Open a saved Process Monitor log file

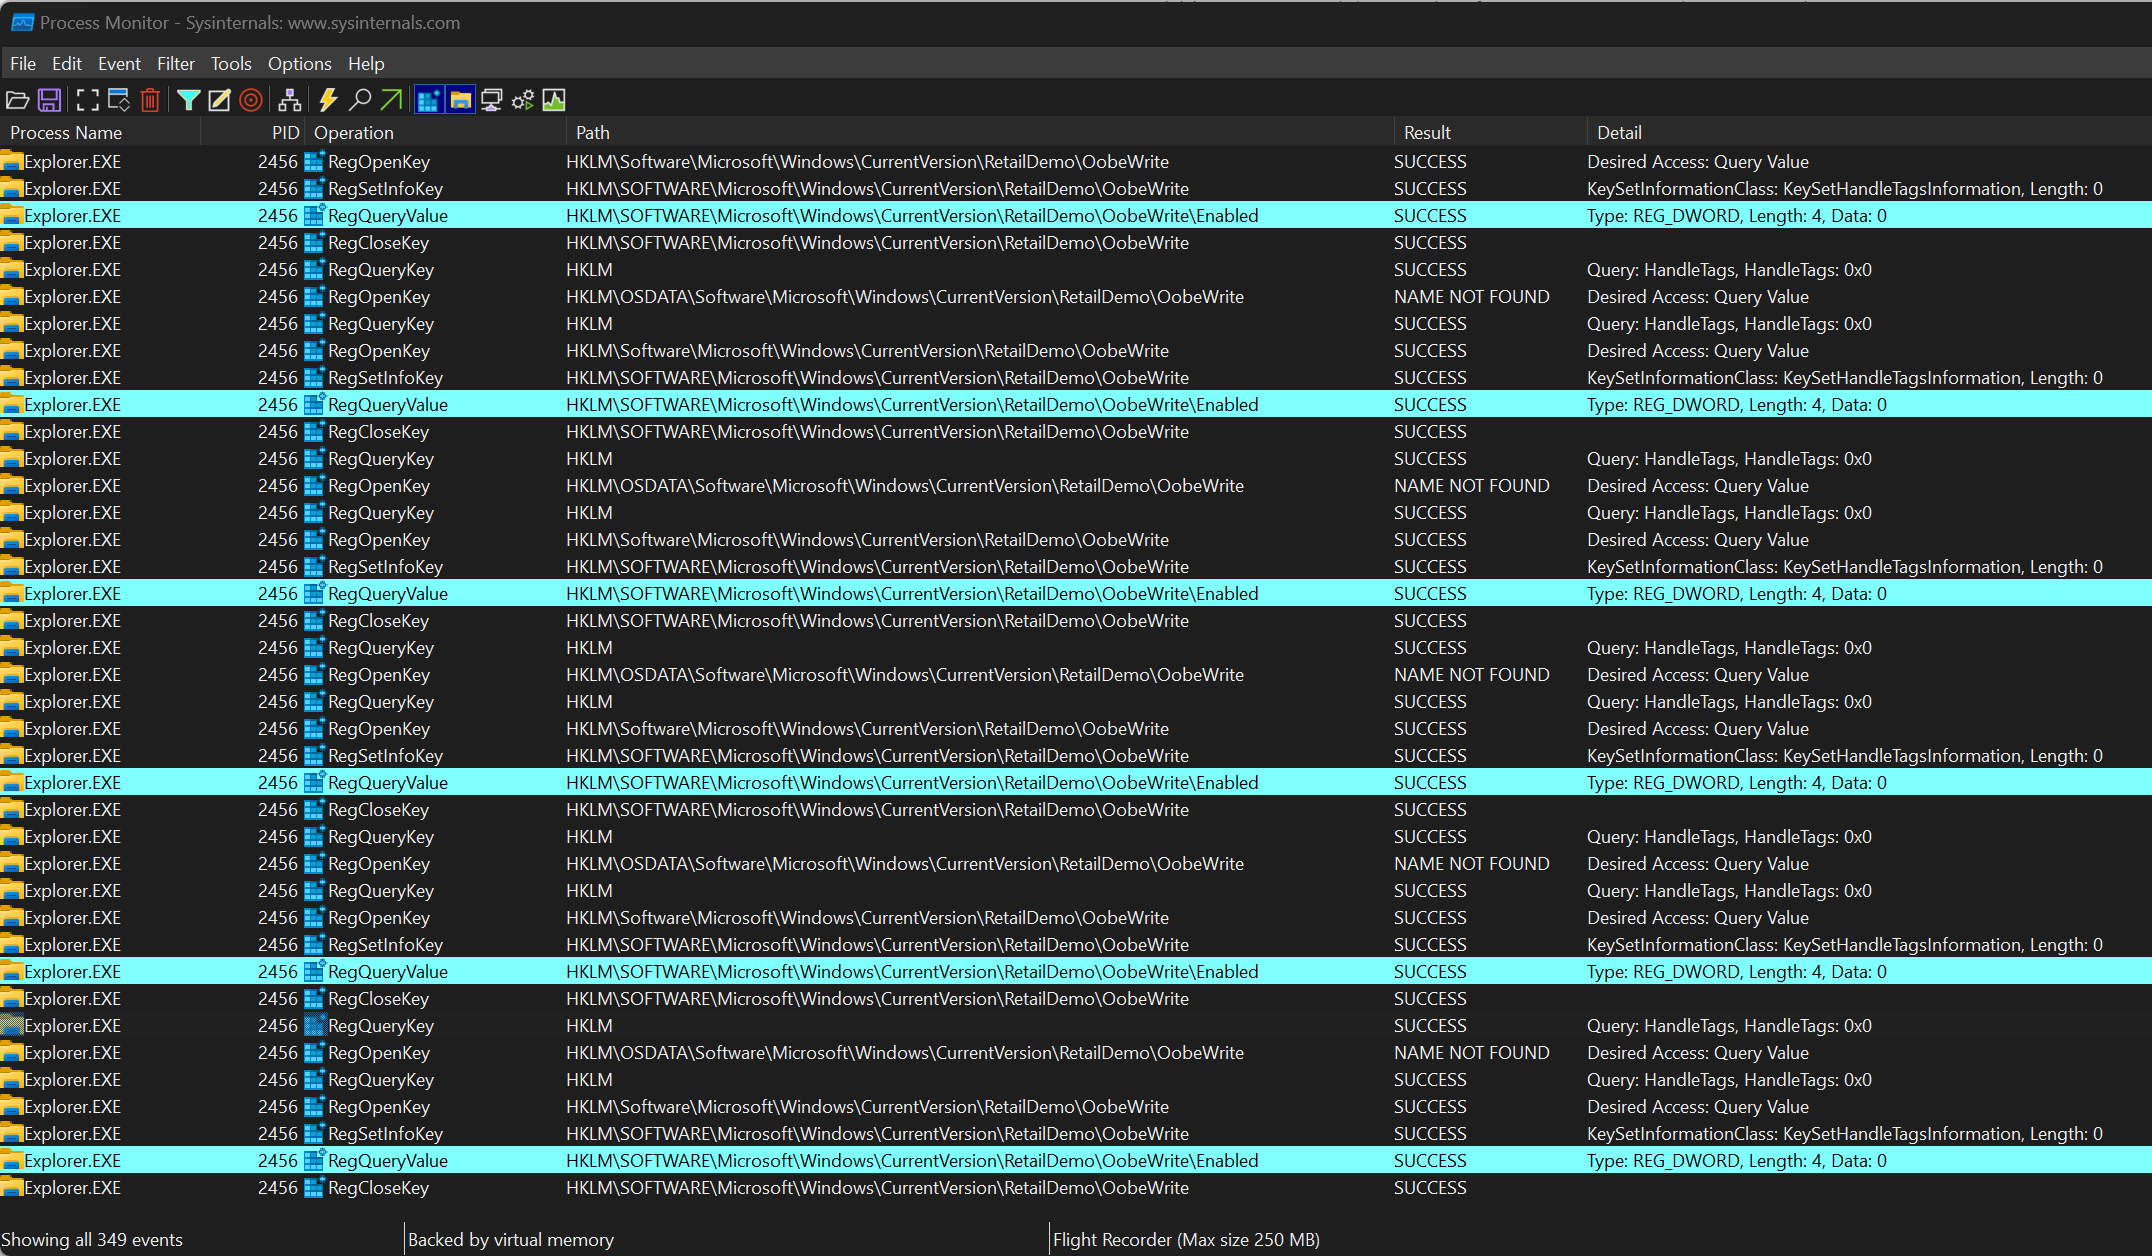pyautogui.click(x=18, y=99)
